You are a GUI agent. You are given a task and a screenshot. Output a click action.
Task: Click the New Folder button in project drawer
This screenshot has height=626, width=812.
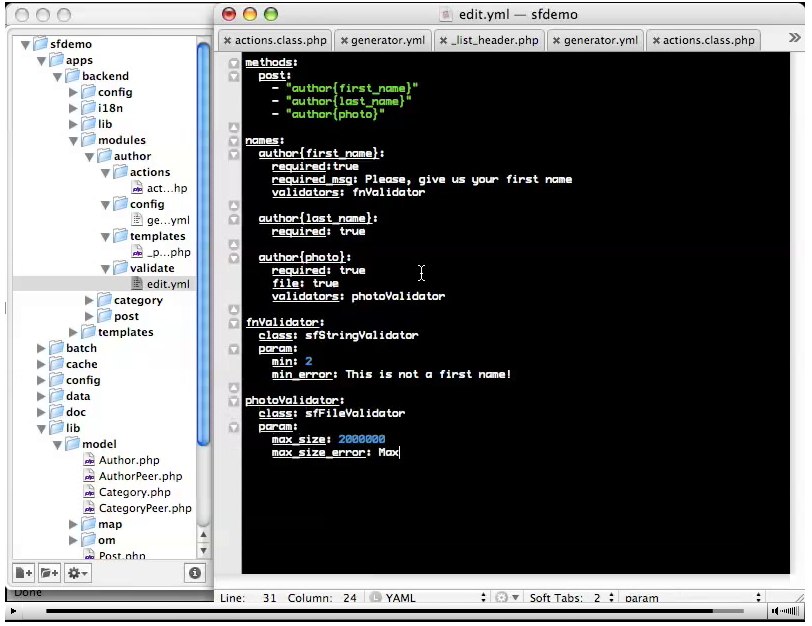tap(49, 573)
